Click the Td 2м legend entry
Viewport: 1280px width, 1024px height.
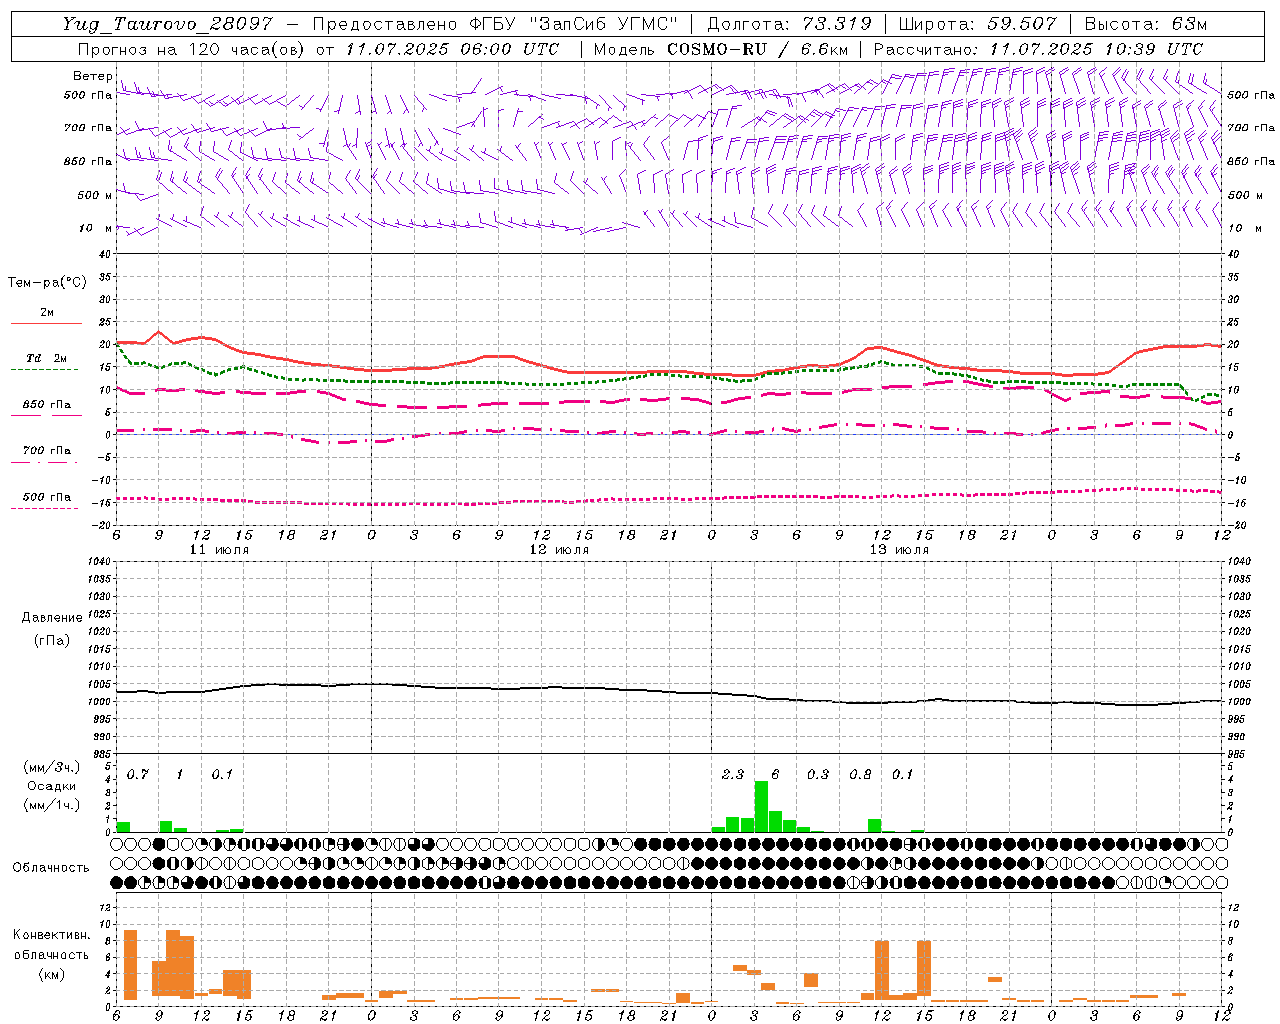click(x=46, y=358)
